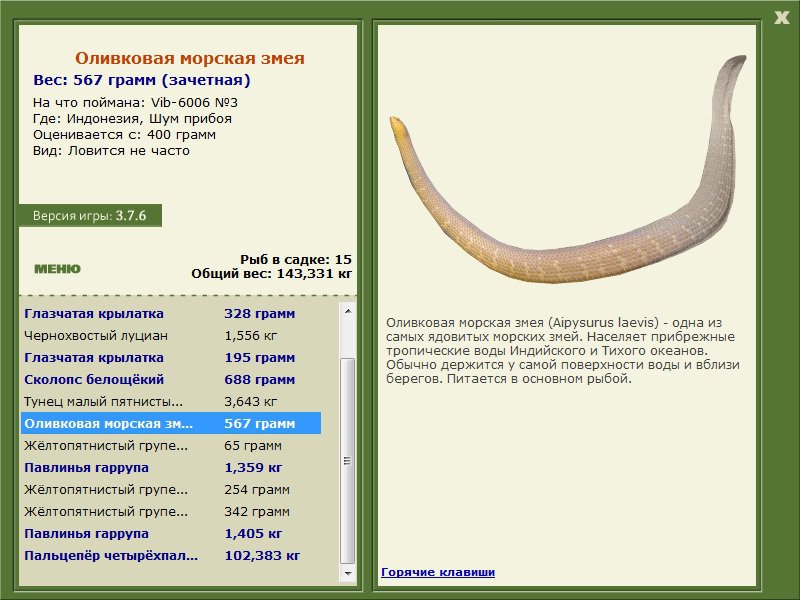Screen dimensions: 800x600
Task: Click the fish list scroll-up arrow
Action: click(x=347, y=311)
